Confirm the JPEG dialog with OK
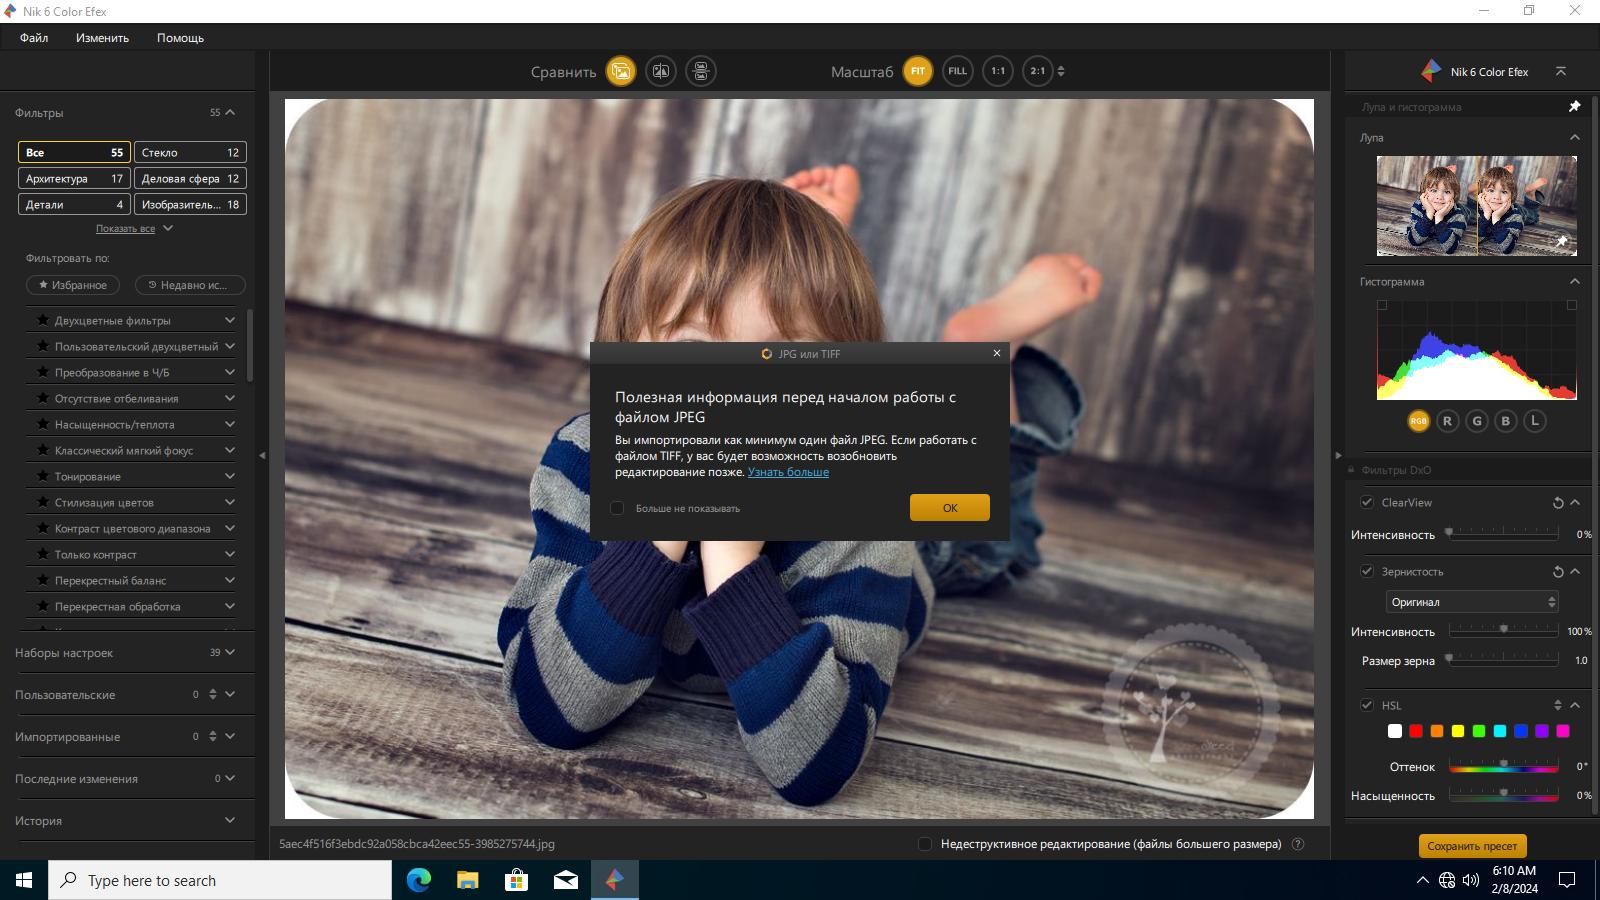The height and width of the screenshot is (900, 1600). [950, 508]
